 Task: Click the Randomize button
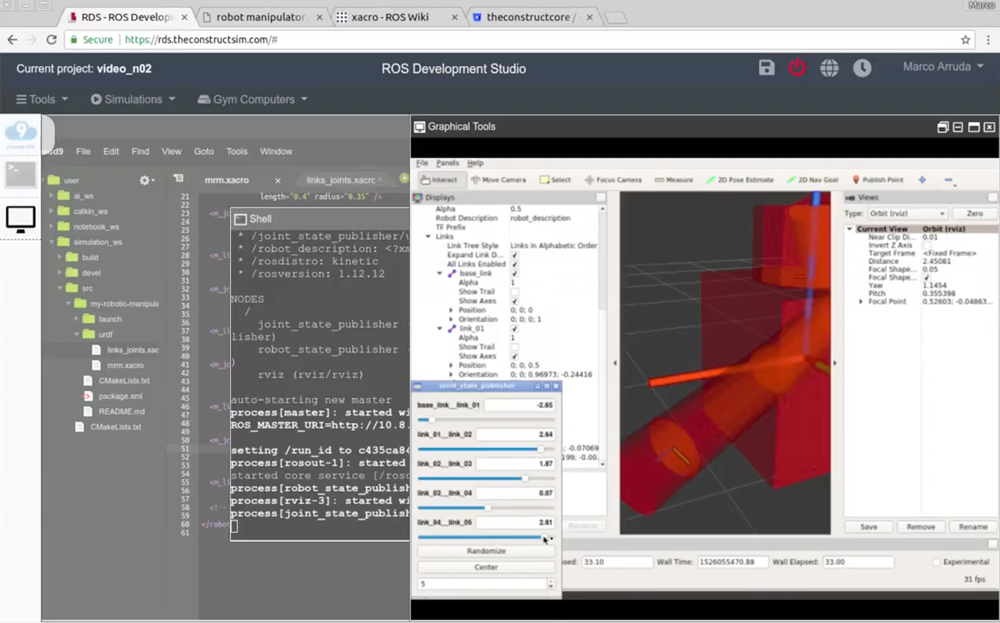(486, 551)
